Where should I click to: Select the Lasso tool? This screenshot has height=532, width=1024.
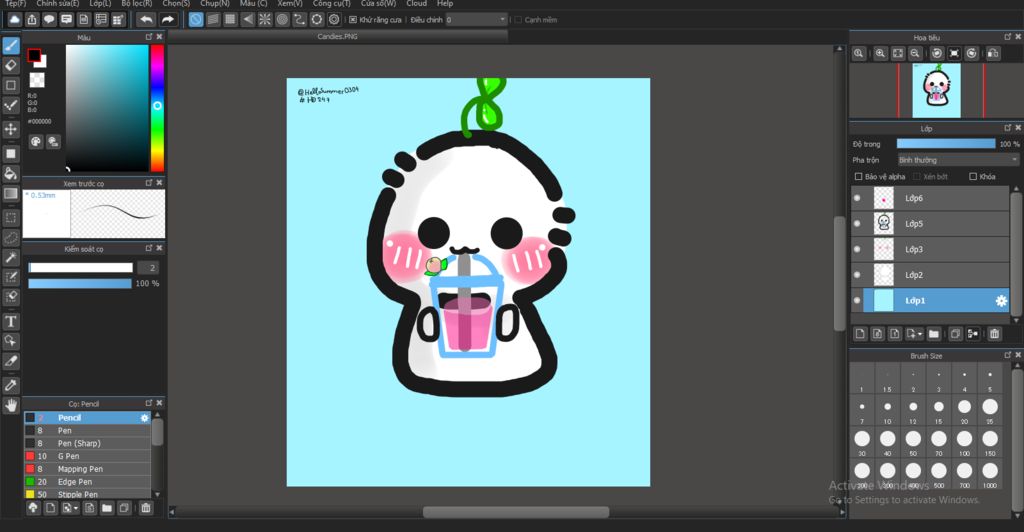(x=11, y=238)
